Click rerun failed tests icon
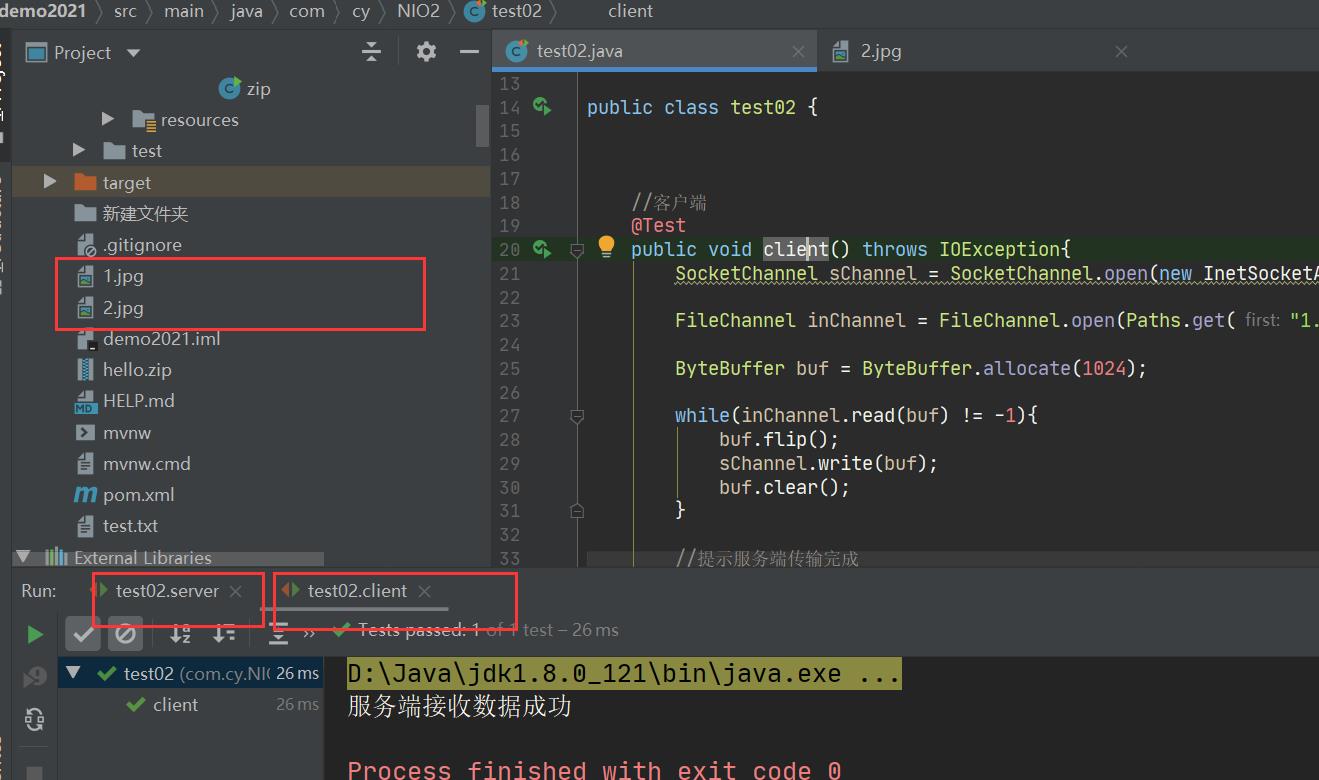1319x780 pixels. pos(35,677)
